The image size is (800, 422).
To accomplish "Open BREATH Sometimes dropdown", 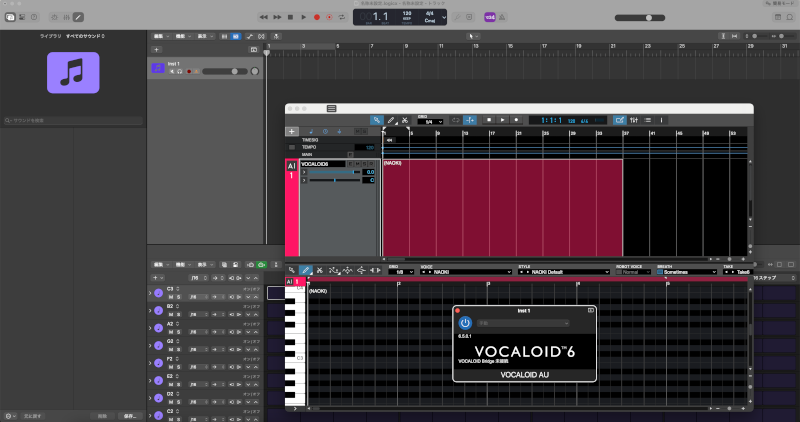I will (x=687, y=272).
